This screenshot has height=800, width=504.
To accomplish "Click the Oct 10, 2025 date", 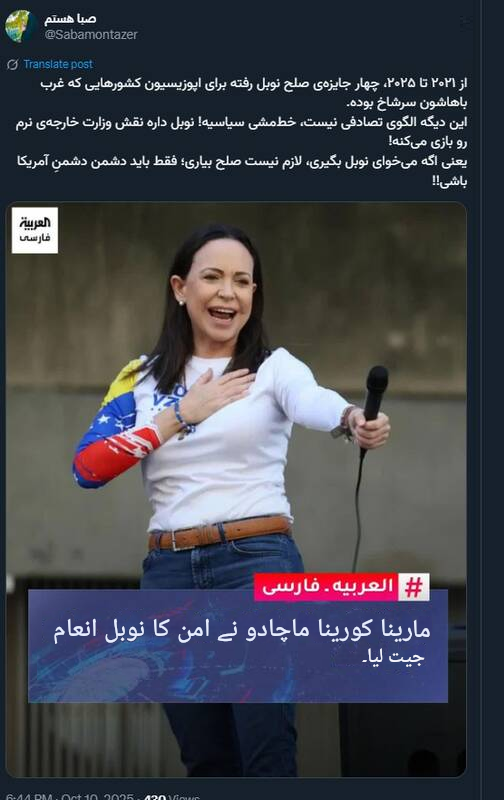I will coord(97,796).
